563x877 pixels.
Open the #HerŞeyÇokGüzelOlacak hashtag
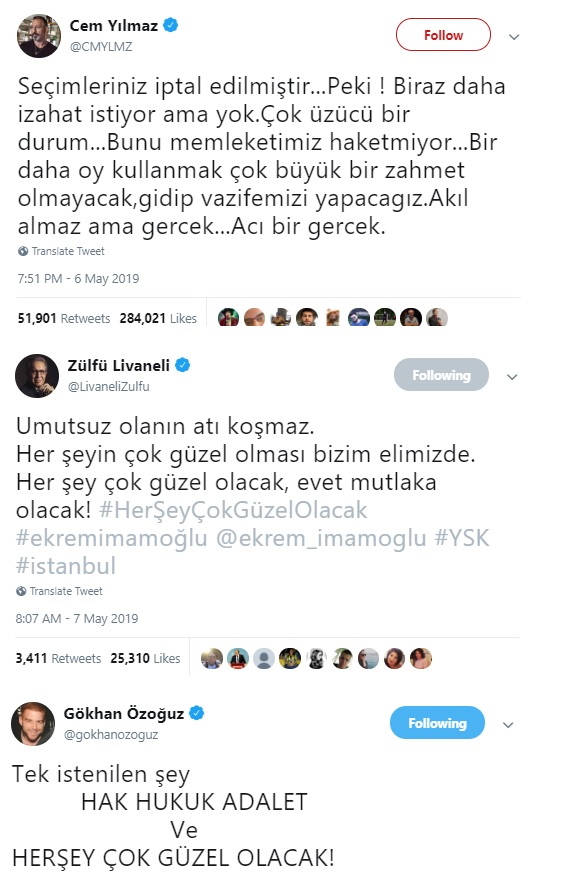[x=233, y=510]
